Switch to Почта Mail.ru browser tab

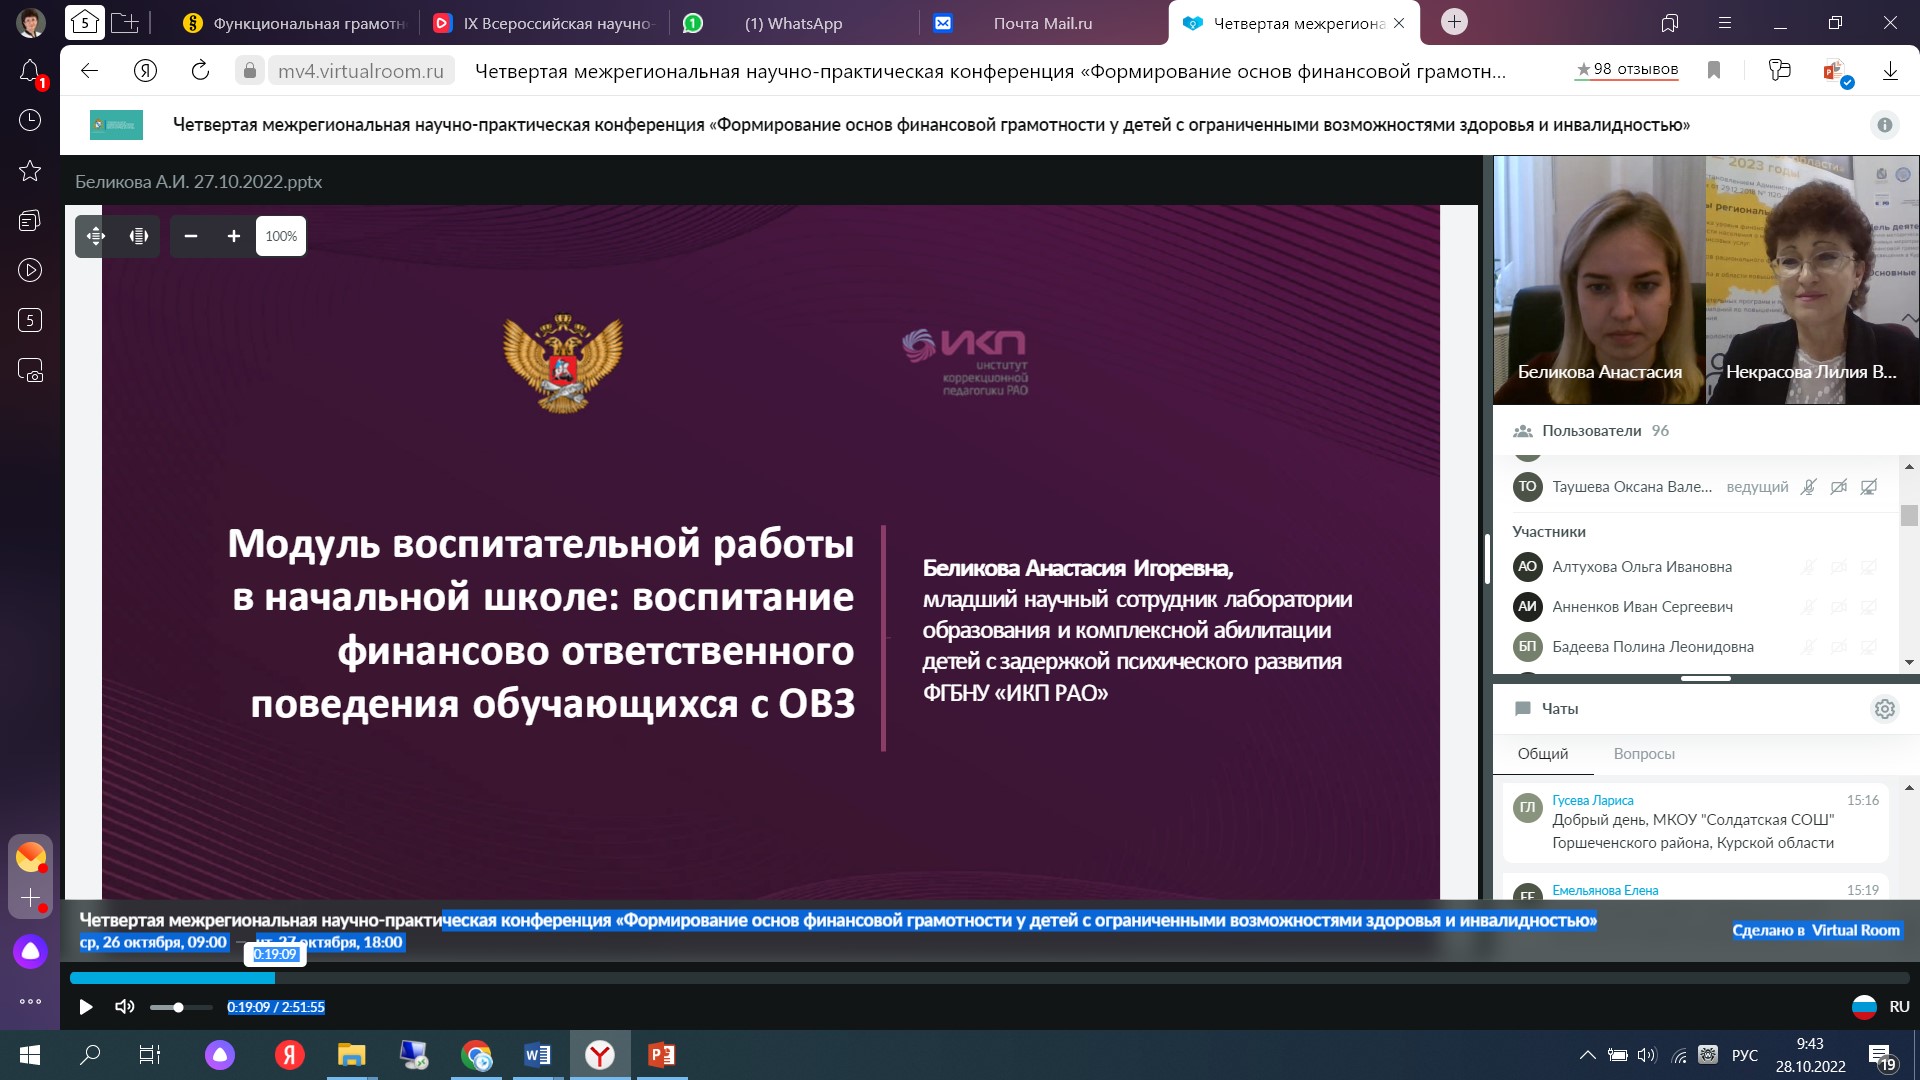click(1041, 23)
